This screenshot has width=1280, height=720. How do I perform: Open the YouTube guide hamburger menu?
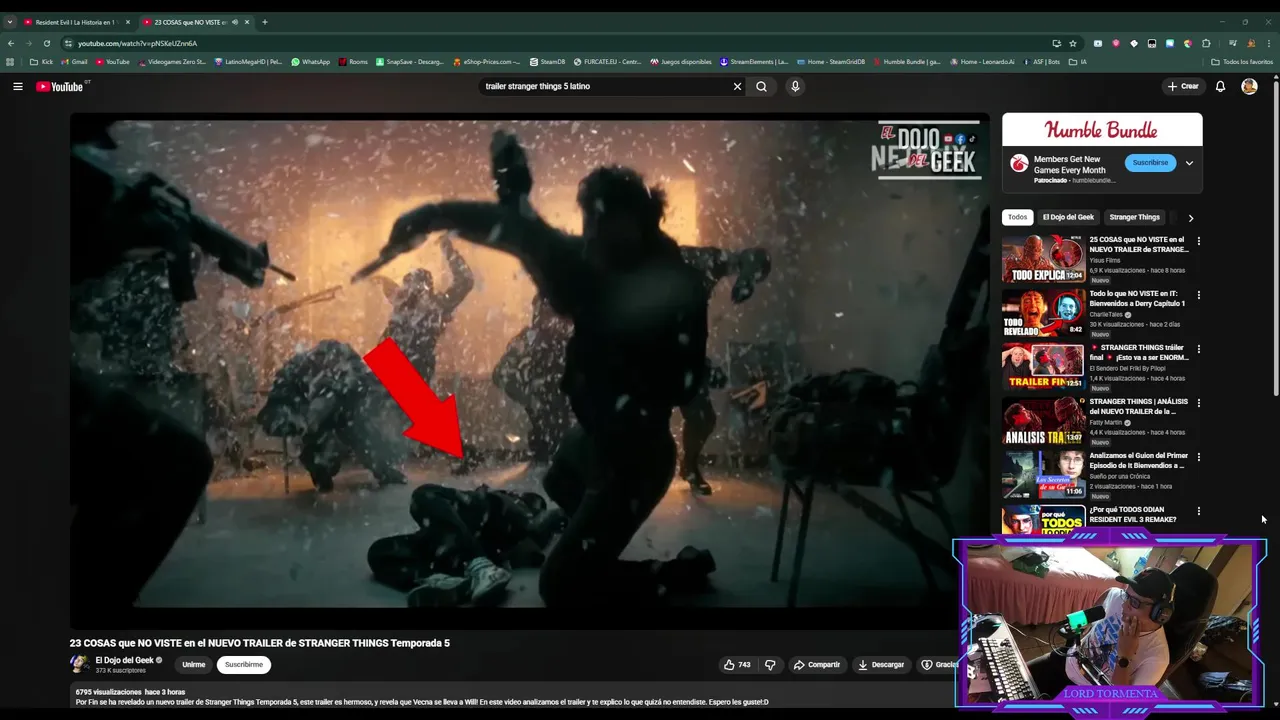coord(17,86)
